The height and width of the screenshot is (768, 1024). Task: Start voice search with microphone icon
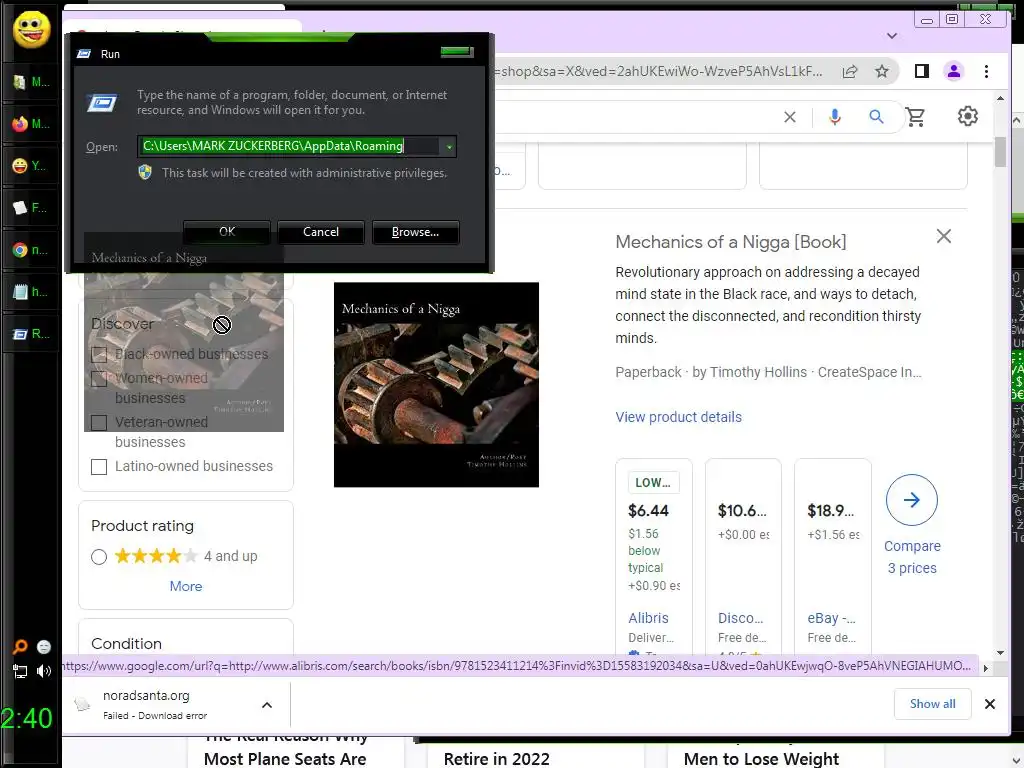[834, 117]
